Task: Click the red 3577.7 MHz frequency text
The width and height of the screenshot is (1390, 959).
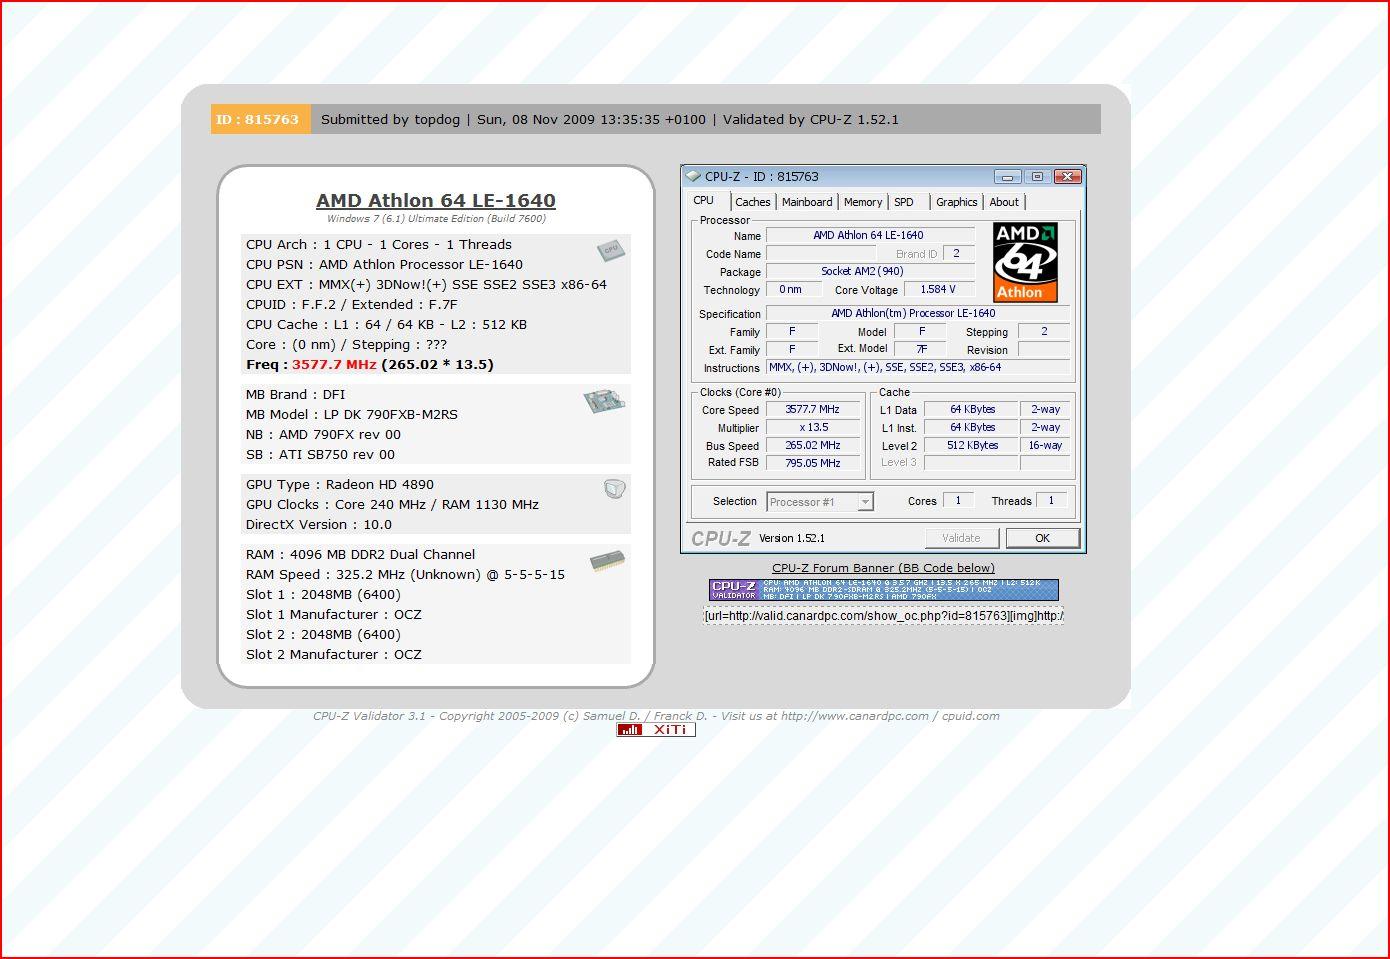Action: (334, 365)
